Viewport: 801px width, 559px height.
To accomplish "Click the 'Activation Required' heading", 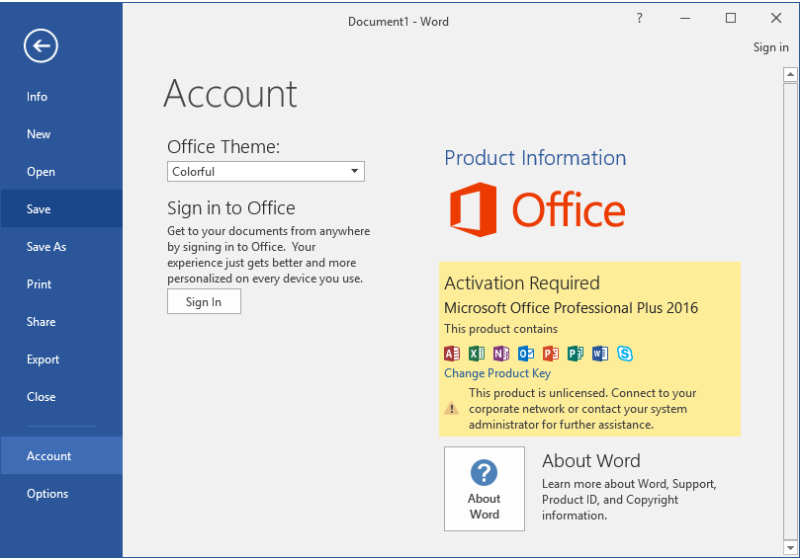I will point(522,283).
